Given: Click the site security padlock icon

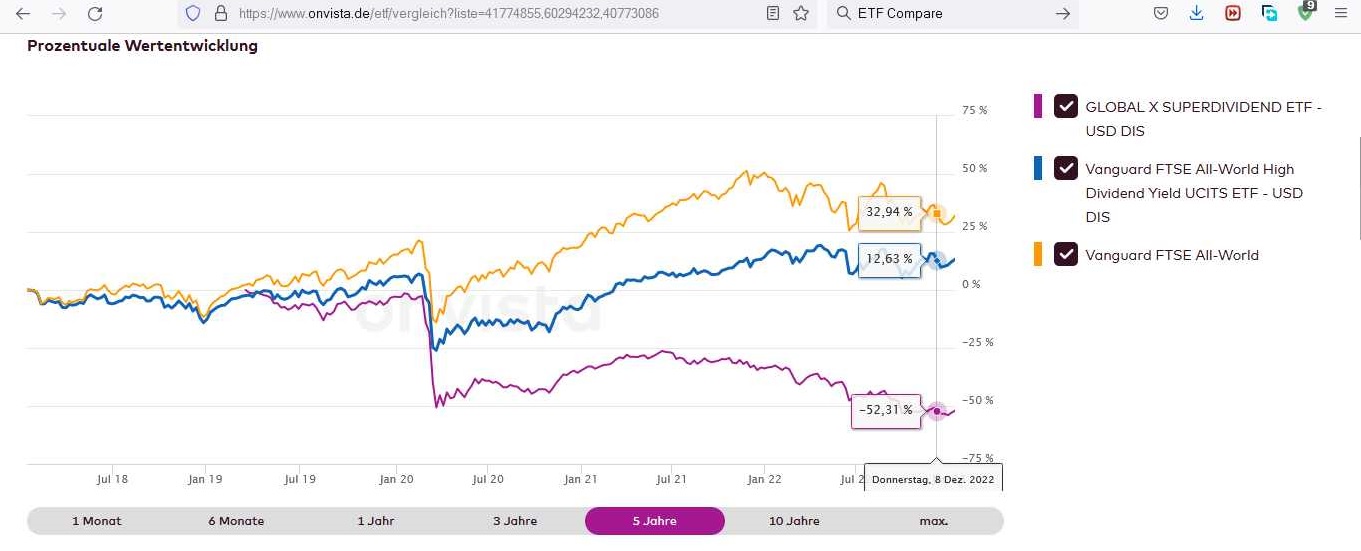Looking at the screenshot, I should click(x=220, y=14).
